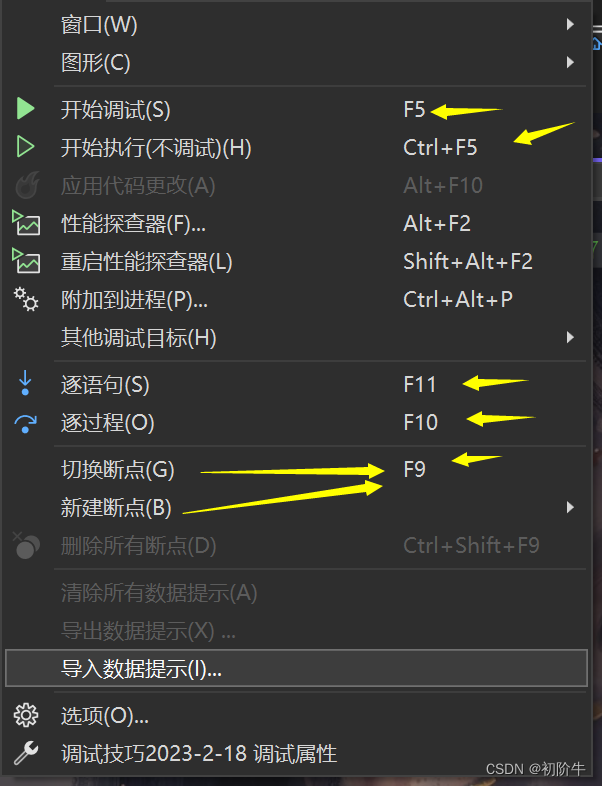Open 性能探查器(F)... menu entry
The image size is (602, 786).
click(x=134, y=223)
